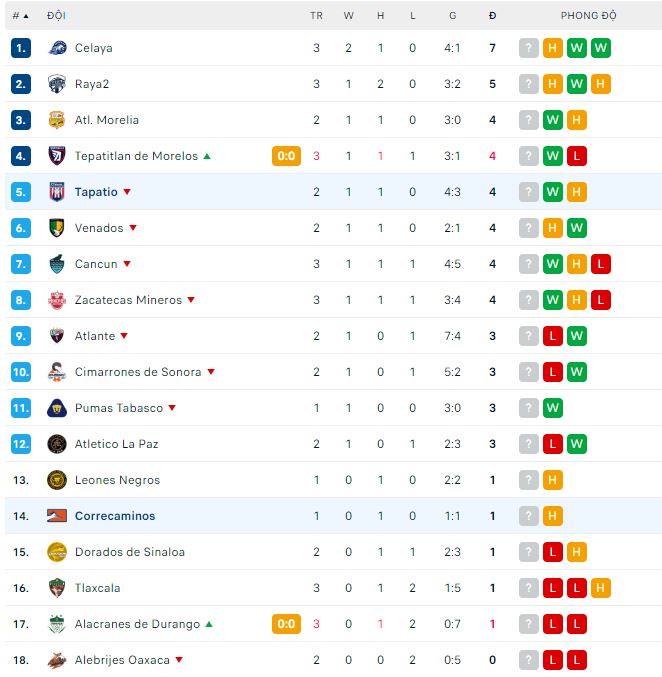Viewport: 662px width, 677px height.
Task: Sort standings by TR matches played column
Action: coord(317,16)
